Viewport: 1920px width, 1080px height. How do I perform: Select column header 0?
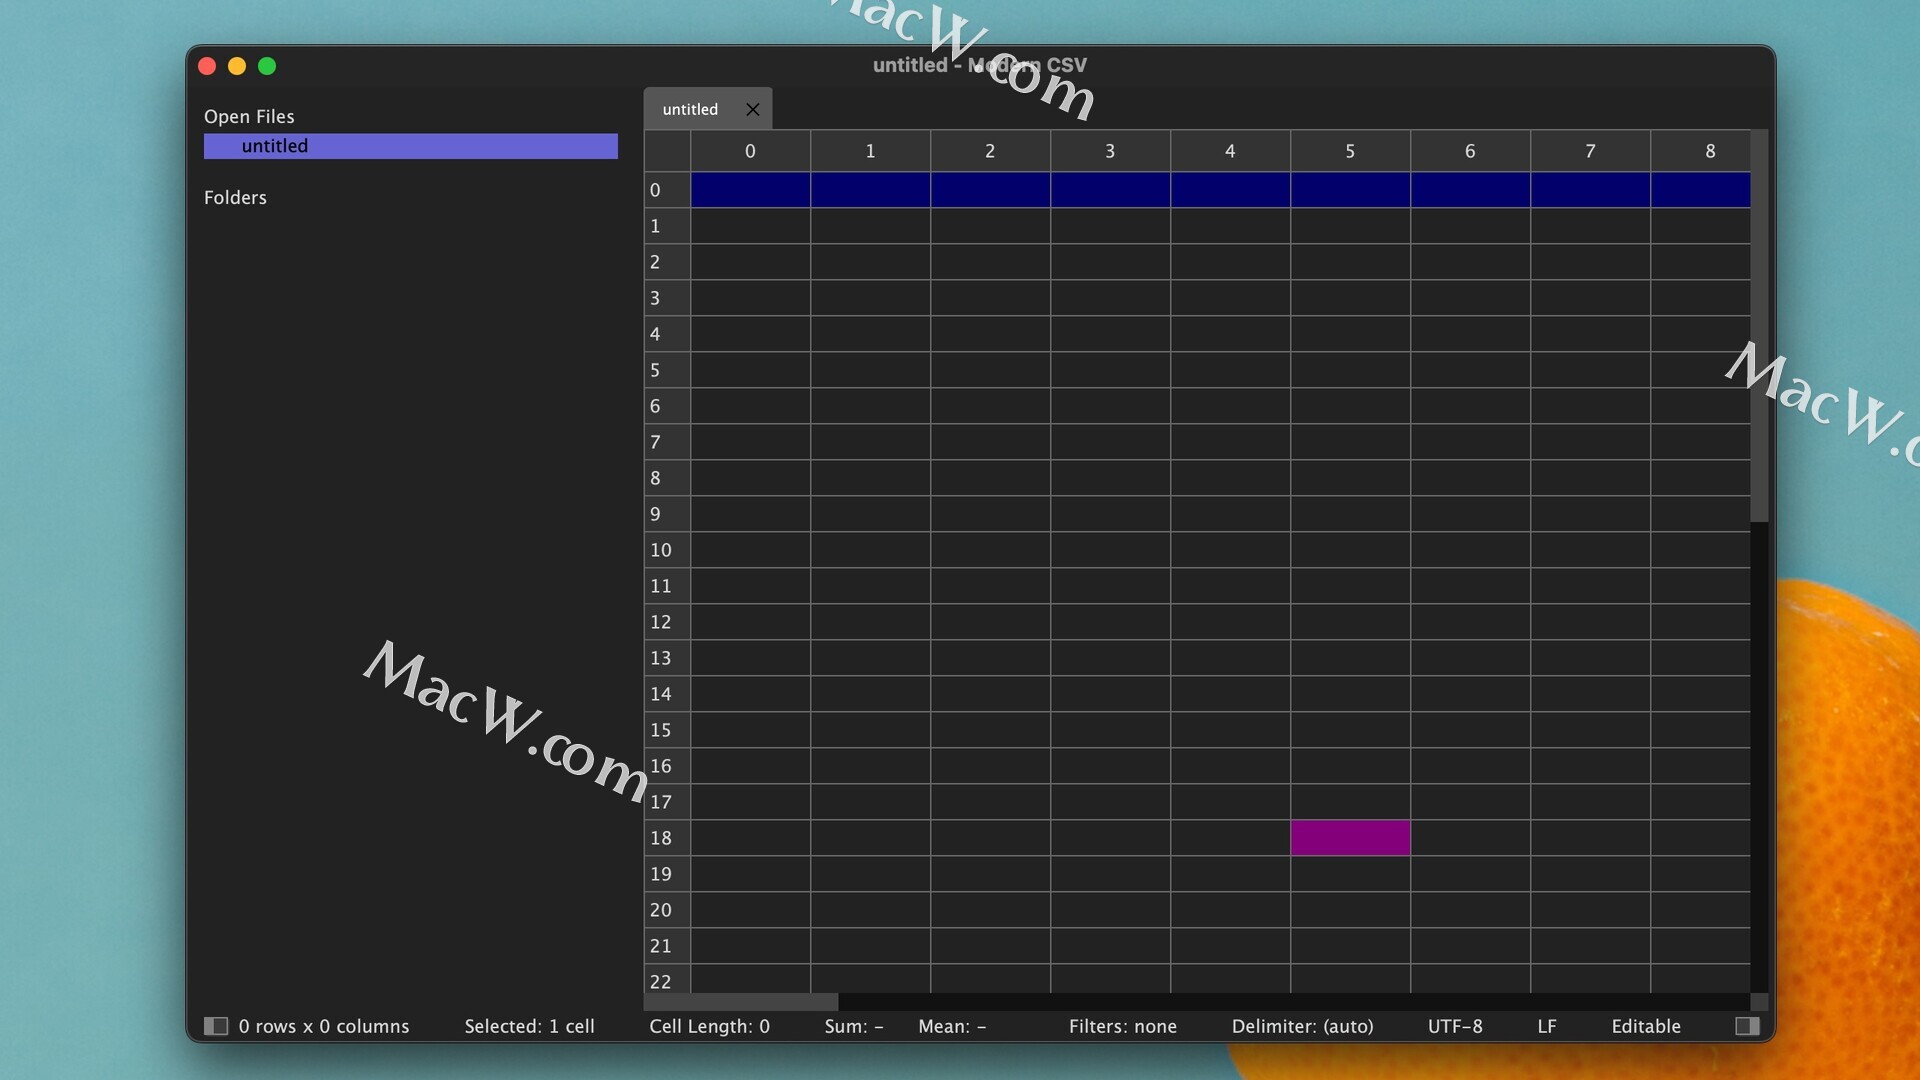click(x=750, y=151)
